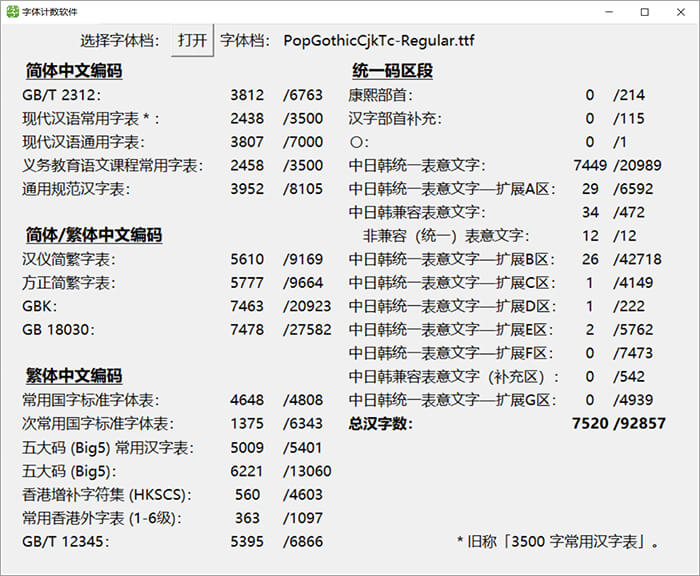Click the 打开 button to choose a font
Image resolution: width=700 pixels, height=576 pixels.
point(192,40)
